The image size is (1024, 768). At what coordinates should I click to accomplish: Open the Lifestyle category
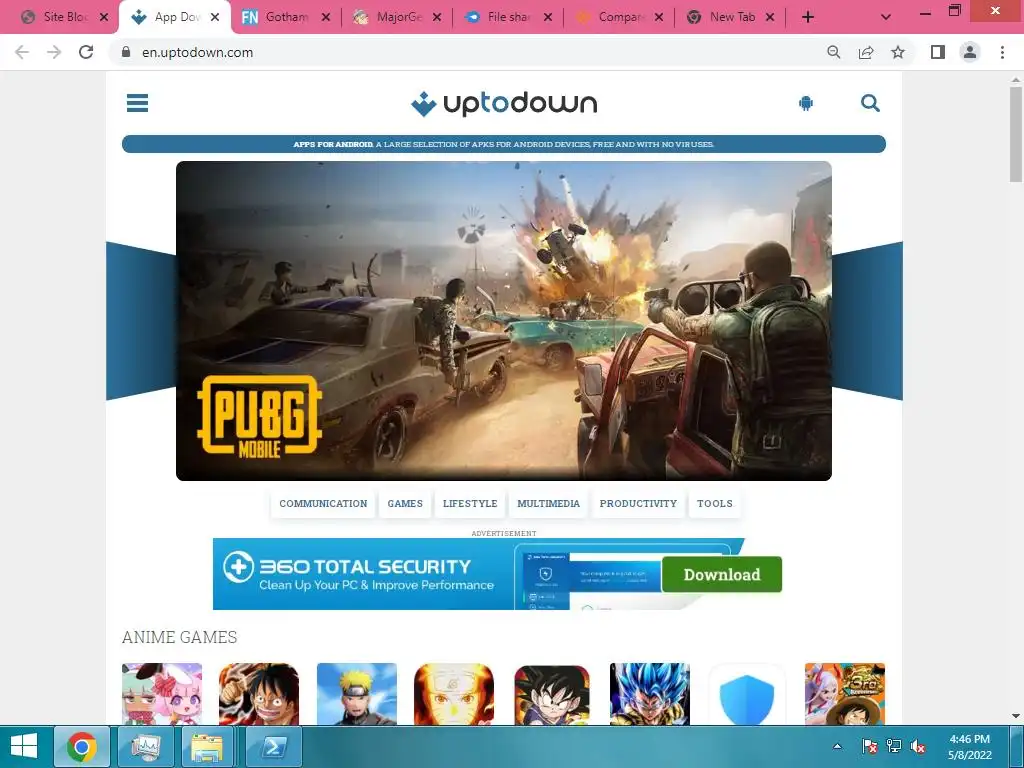[470, 504]
